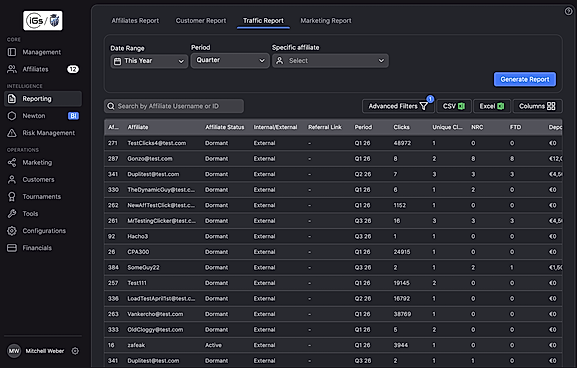The width and height of the screenshot is (577, 368).
Task: Switch to the Affiliates Report tab
Action: pos(135,21)
